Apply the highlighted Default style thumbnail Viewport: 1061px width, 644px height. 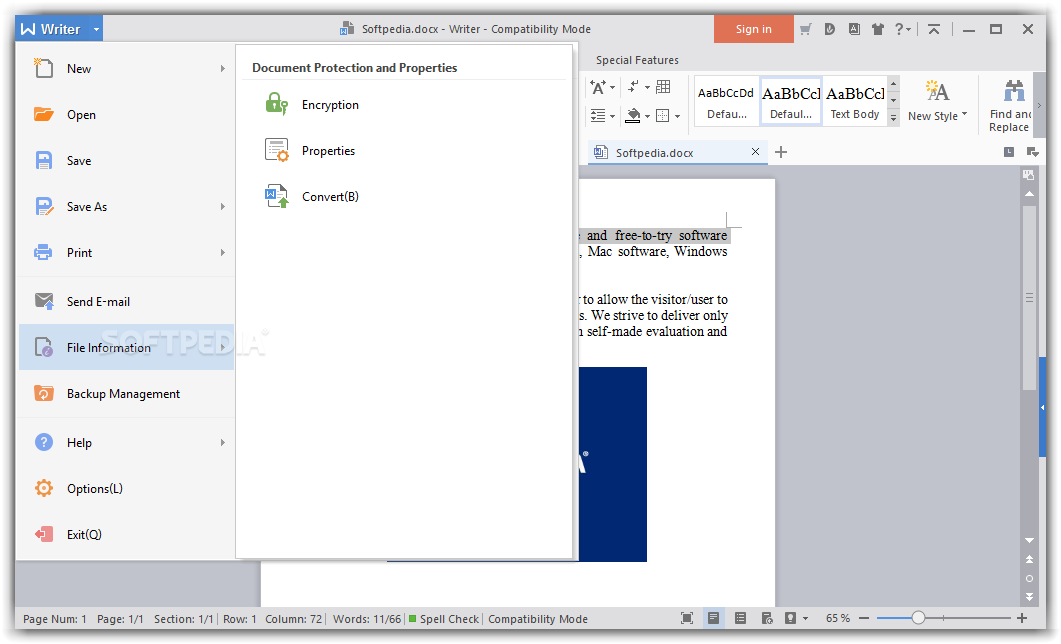point(791,101)
